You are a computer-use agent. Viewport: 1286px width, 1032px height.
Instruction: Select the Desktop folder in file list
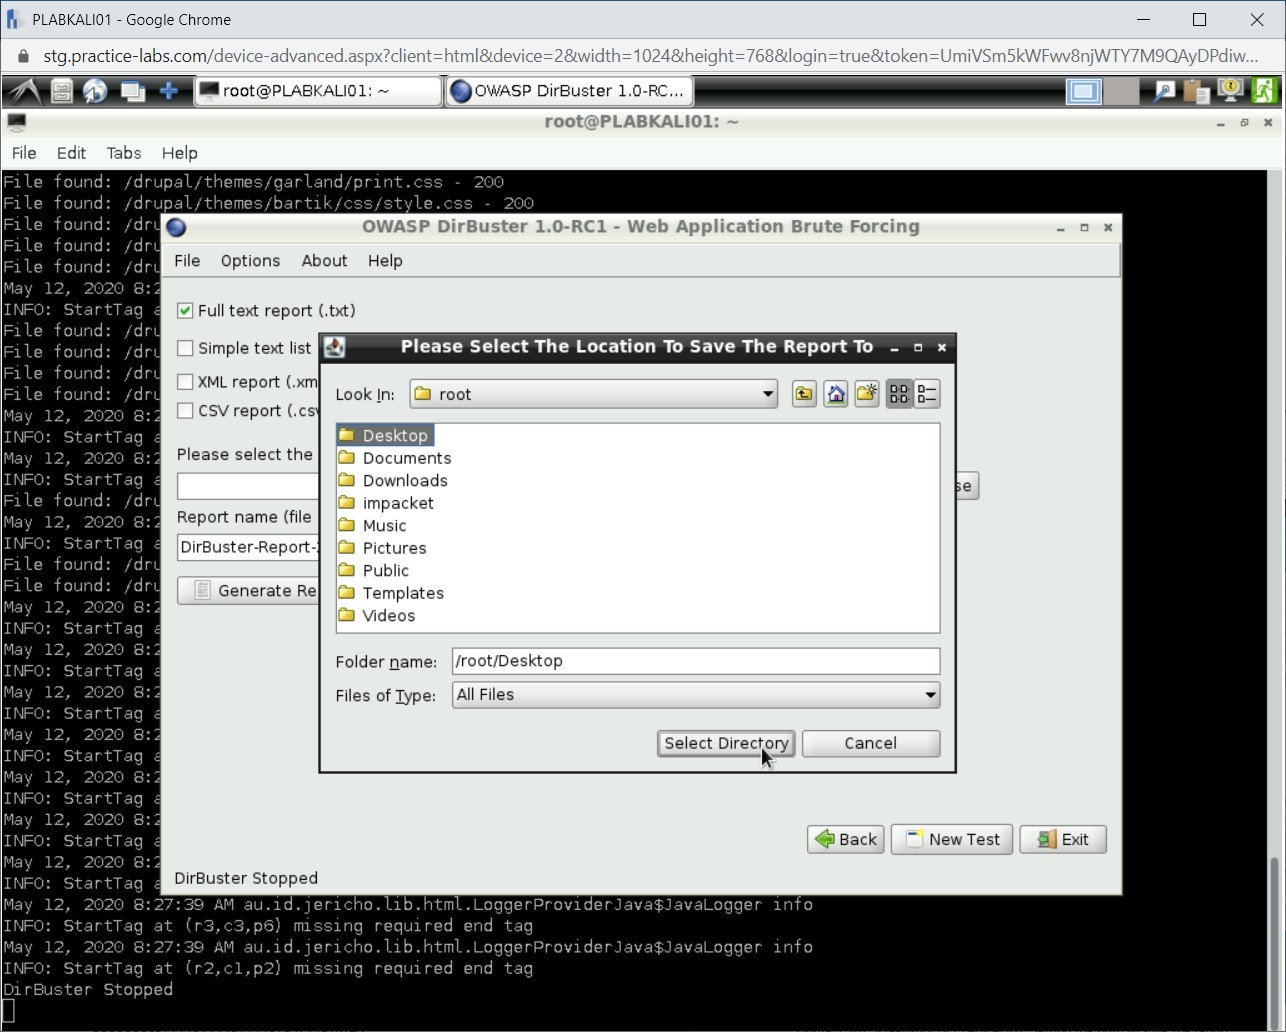pyautogui.click(x=396, y=435)
